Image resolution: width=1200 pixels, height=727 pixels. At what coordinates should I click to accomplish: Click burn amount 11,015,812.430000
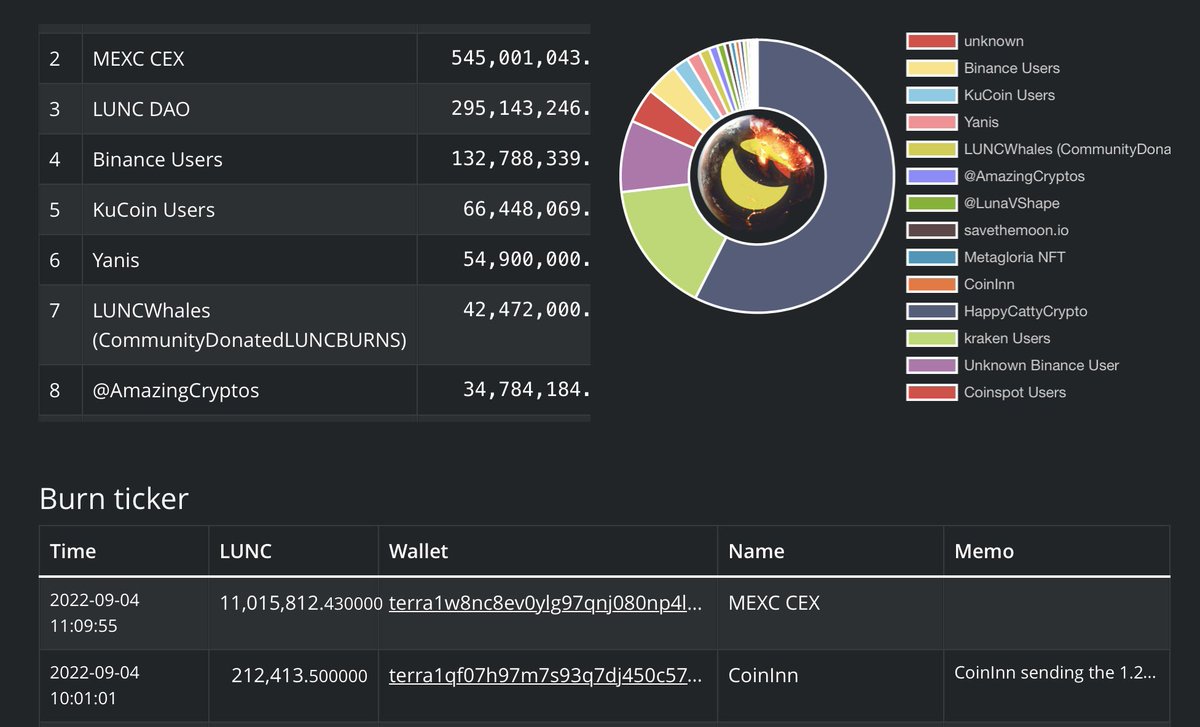point(302,604)
